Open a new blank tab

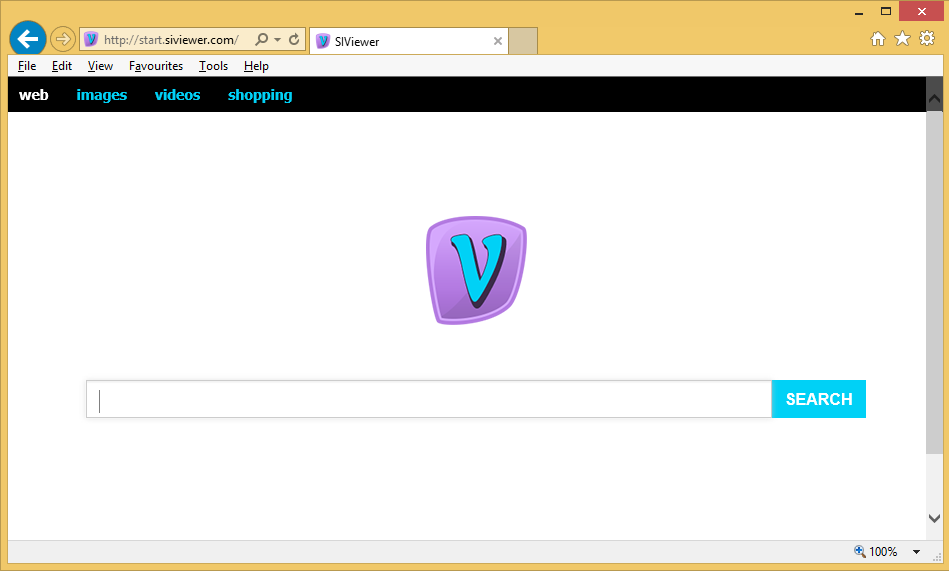pyautogui.click(x=523, y=41)
